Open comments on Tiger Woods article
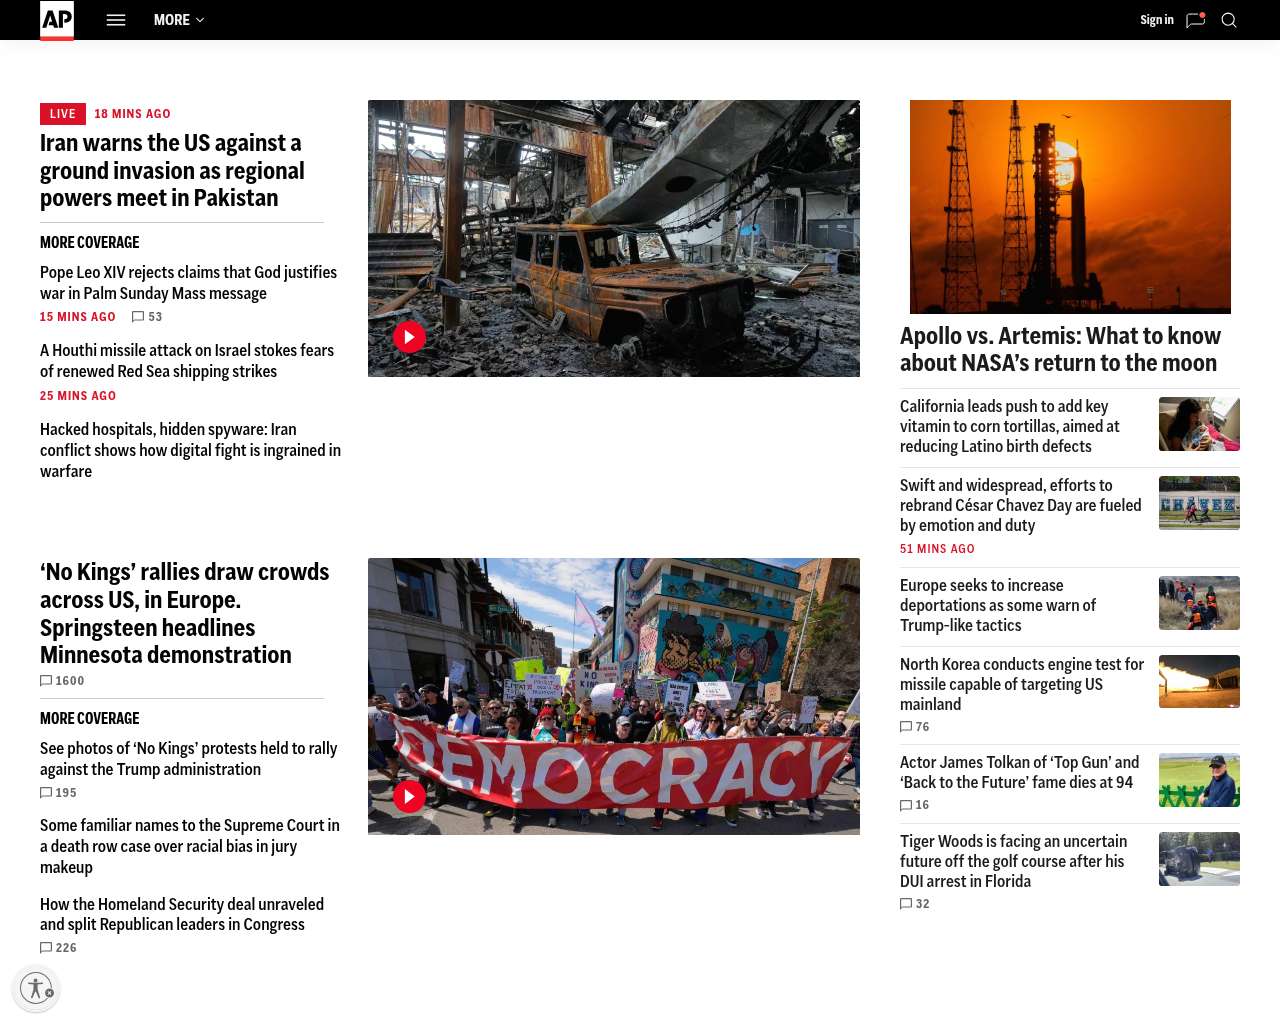The image size is (1280, 1024). tap(915, 904)
